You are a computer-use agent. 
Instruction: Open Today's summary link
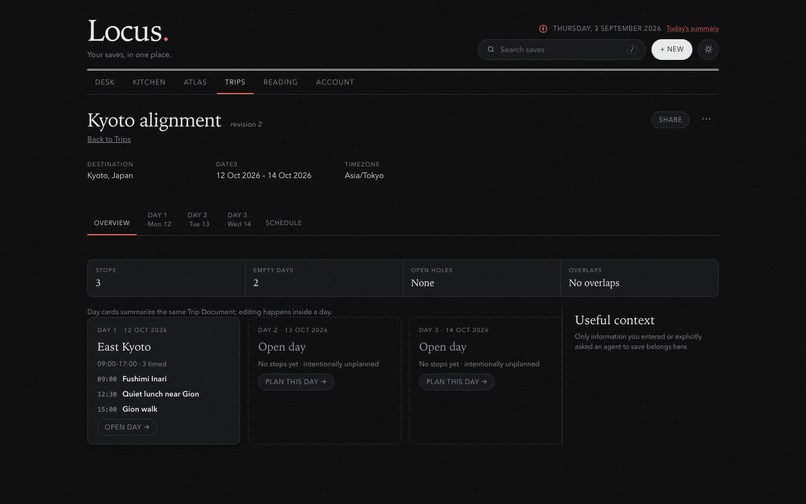click(x=692, y=29)
